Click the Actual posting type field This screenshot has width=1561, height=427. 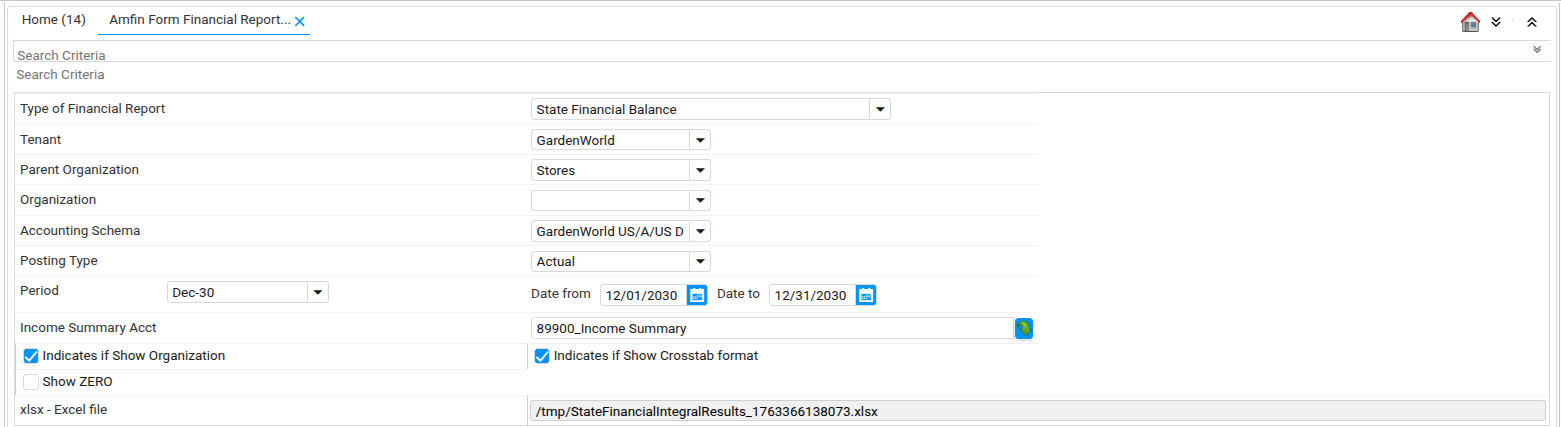[610, 261]
